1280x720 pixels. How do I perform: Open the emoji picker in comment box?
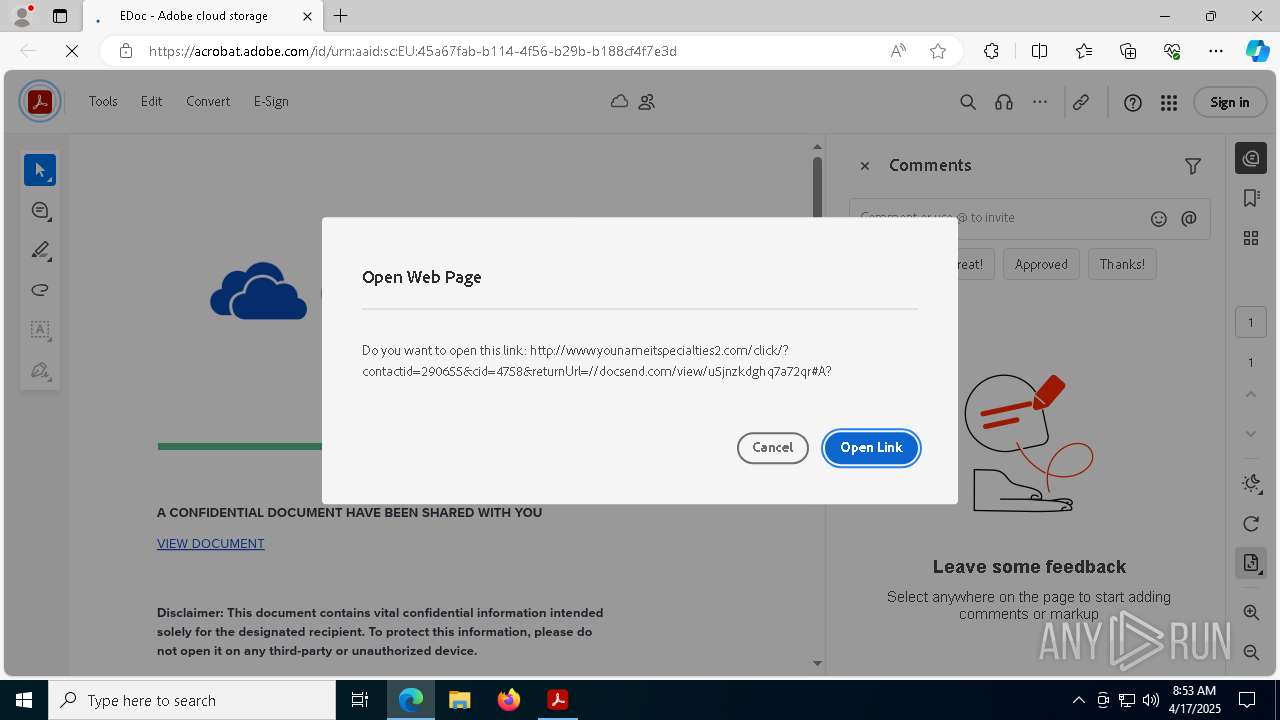1159,218
